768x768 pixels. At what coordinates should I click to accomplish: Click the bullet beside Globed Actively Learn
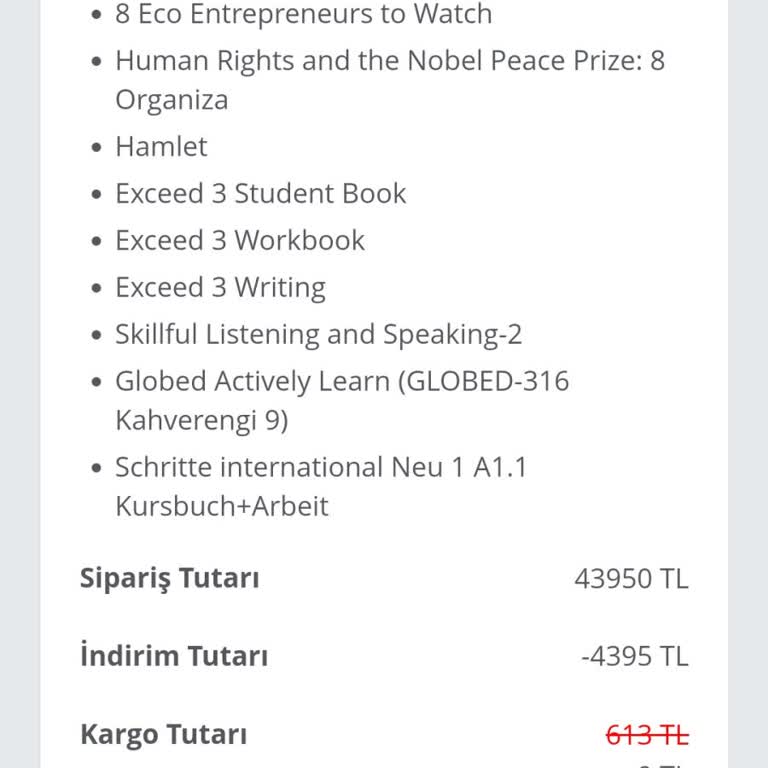(x=96, y=383)
